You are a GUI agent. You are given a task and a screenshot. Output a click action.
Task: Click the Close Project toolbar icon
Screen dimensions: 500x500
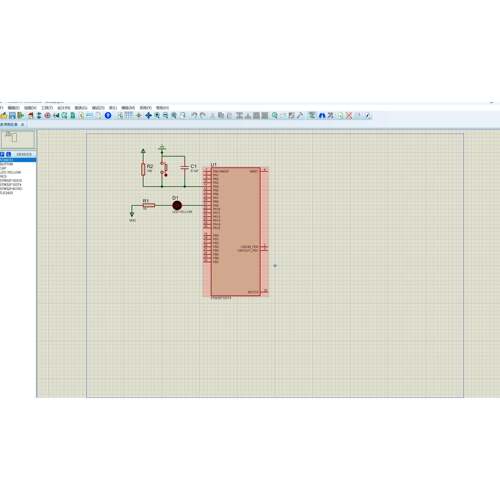tap(21, 116)
